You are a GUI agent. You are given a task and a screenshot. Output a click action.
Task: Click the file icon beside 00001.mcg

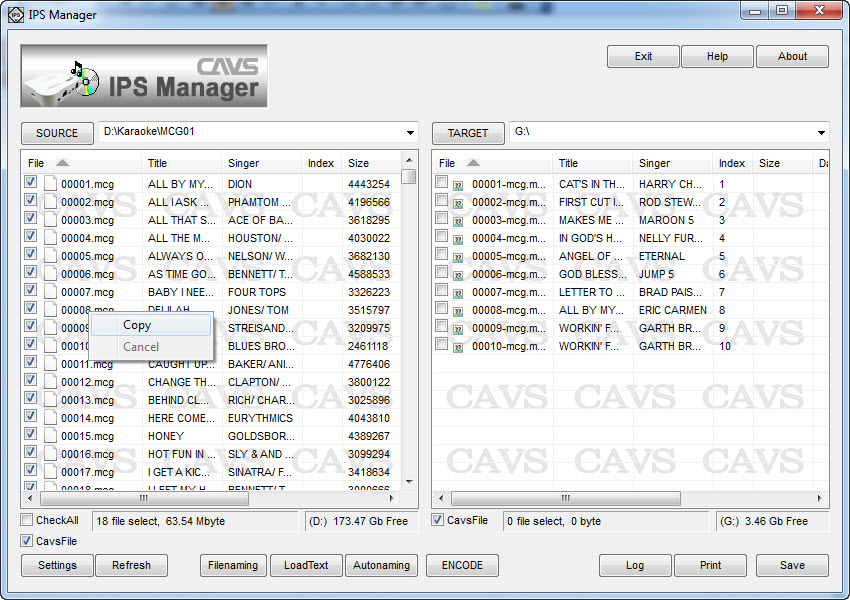pos(50,184)
